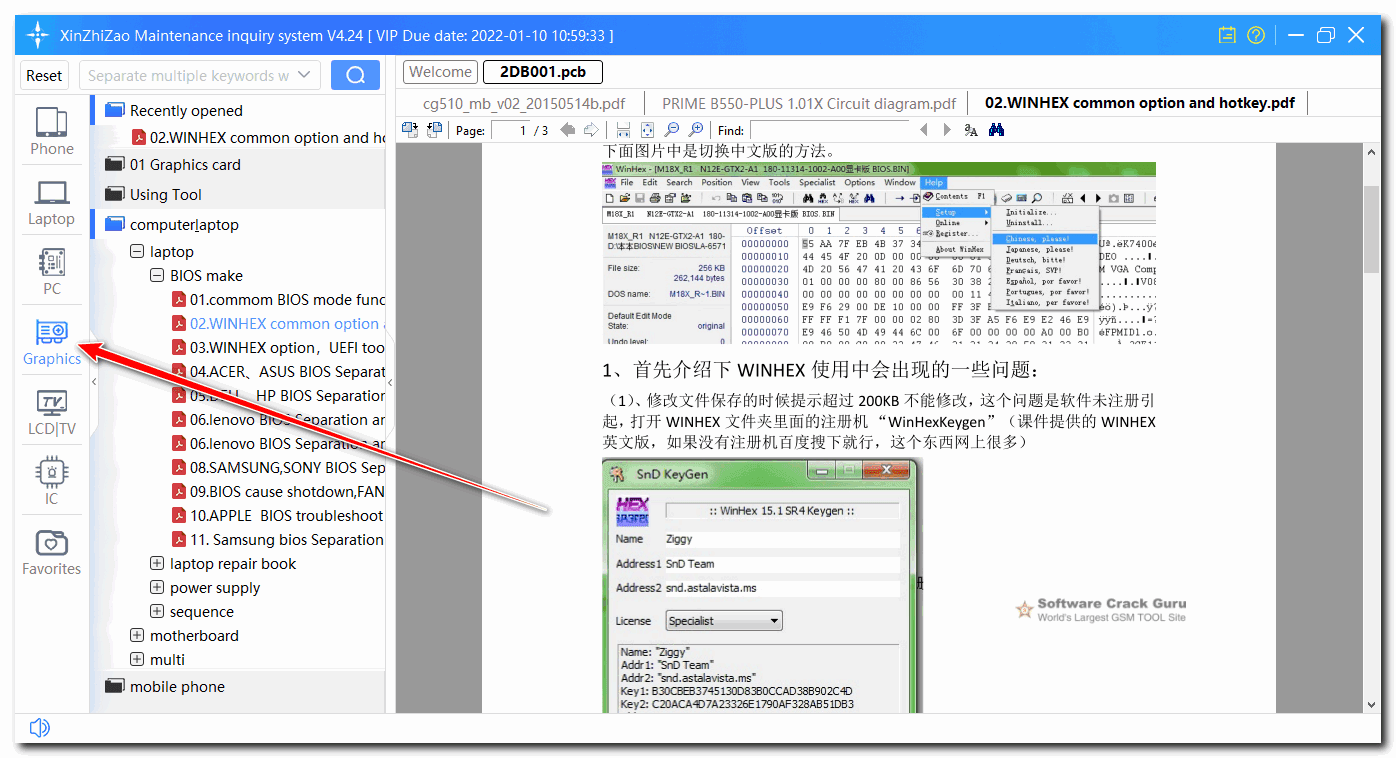Select the Laptop category icon

(51, 200)
